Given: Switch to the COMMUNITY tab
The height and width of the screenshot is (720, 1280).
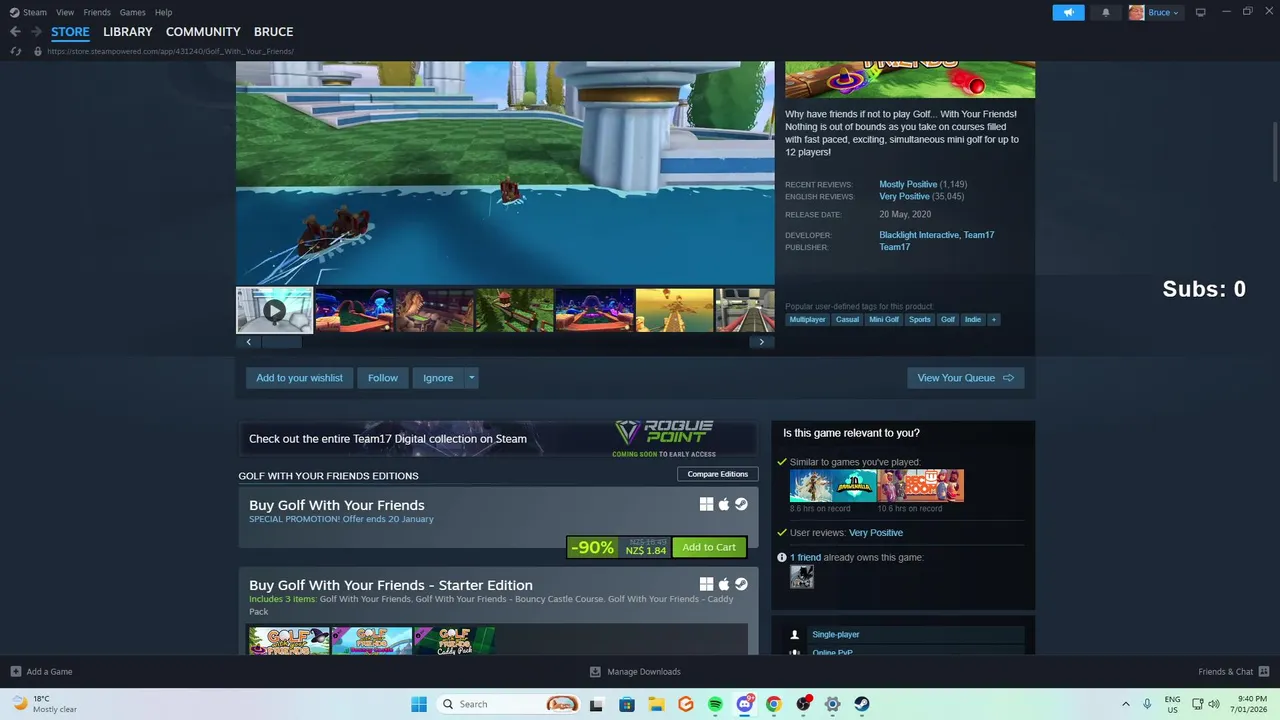Looking at the screenshot, I should click(x=203, y=32).
